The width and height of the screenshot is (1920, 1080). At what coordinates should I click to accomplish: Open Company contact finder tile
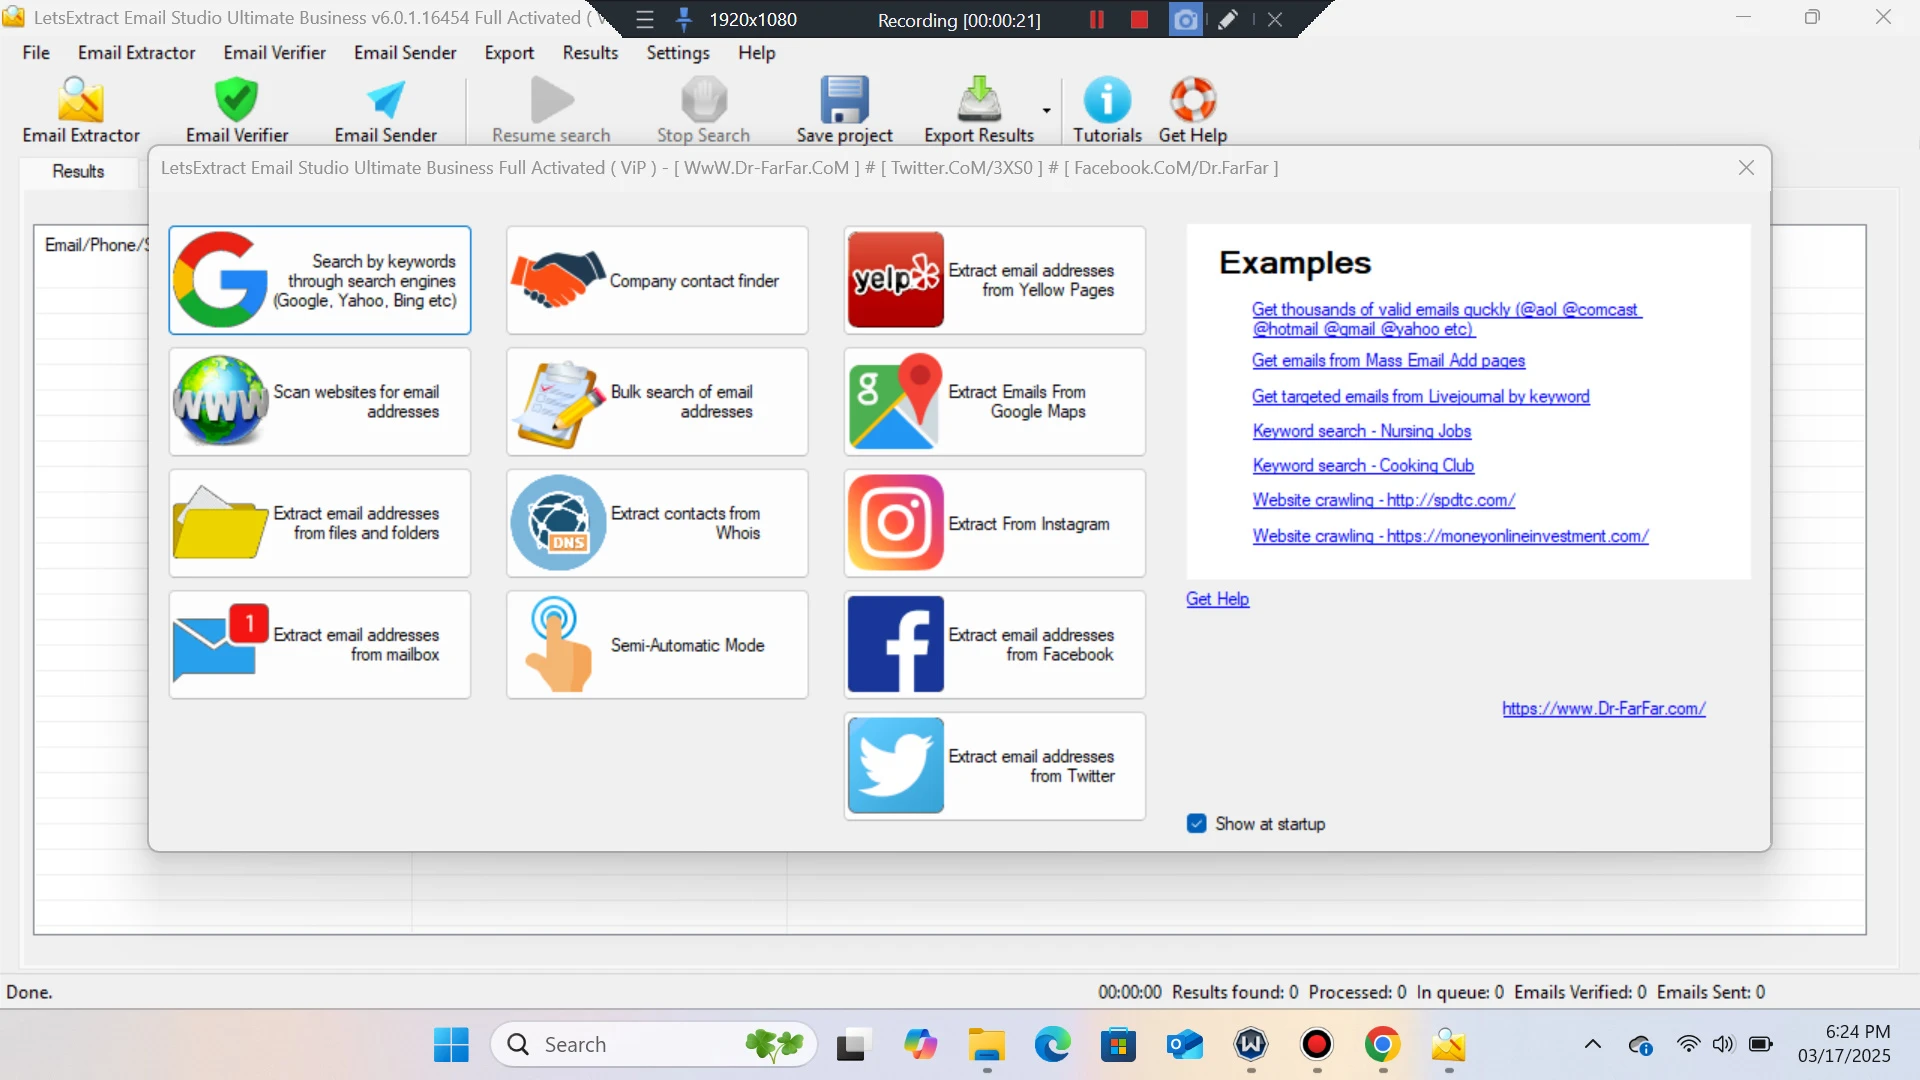tap(656, 280)
